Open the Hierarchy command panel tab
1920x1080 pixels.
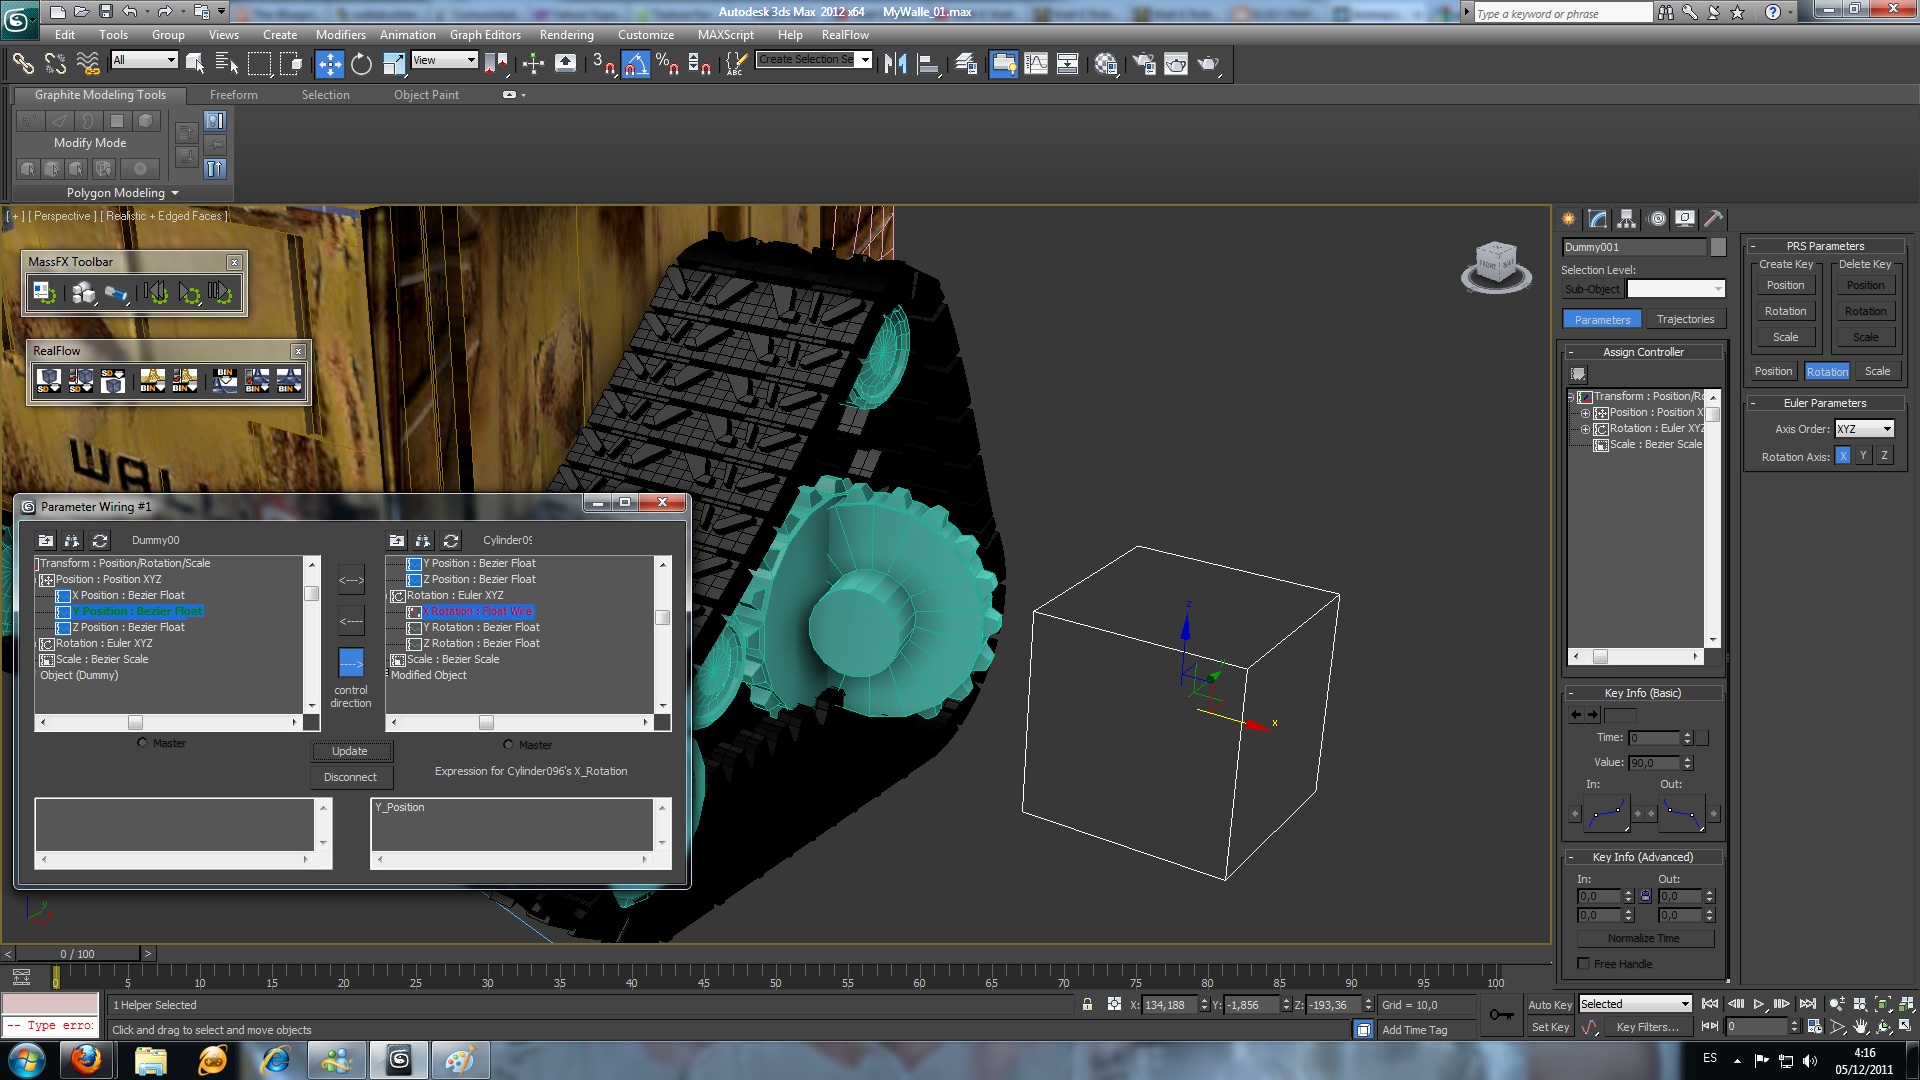[1627, 219]
